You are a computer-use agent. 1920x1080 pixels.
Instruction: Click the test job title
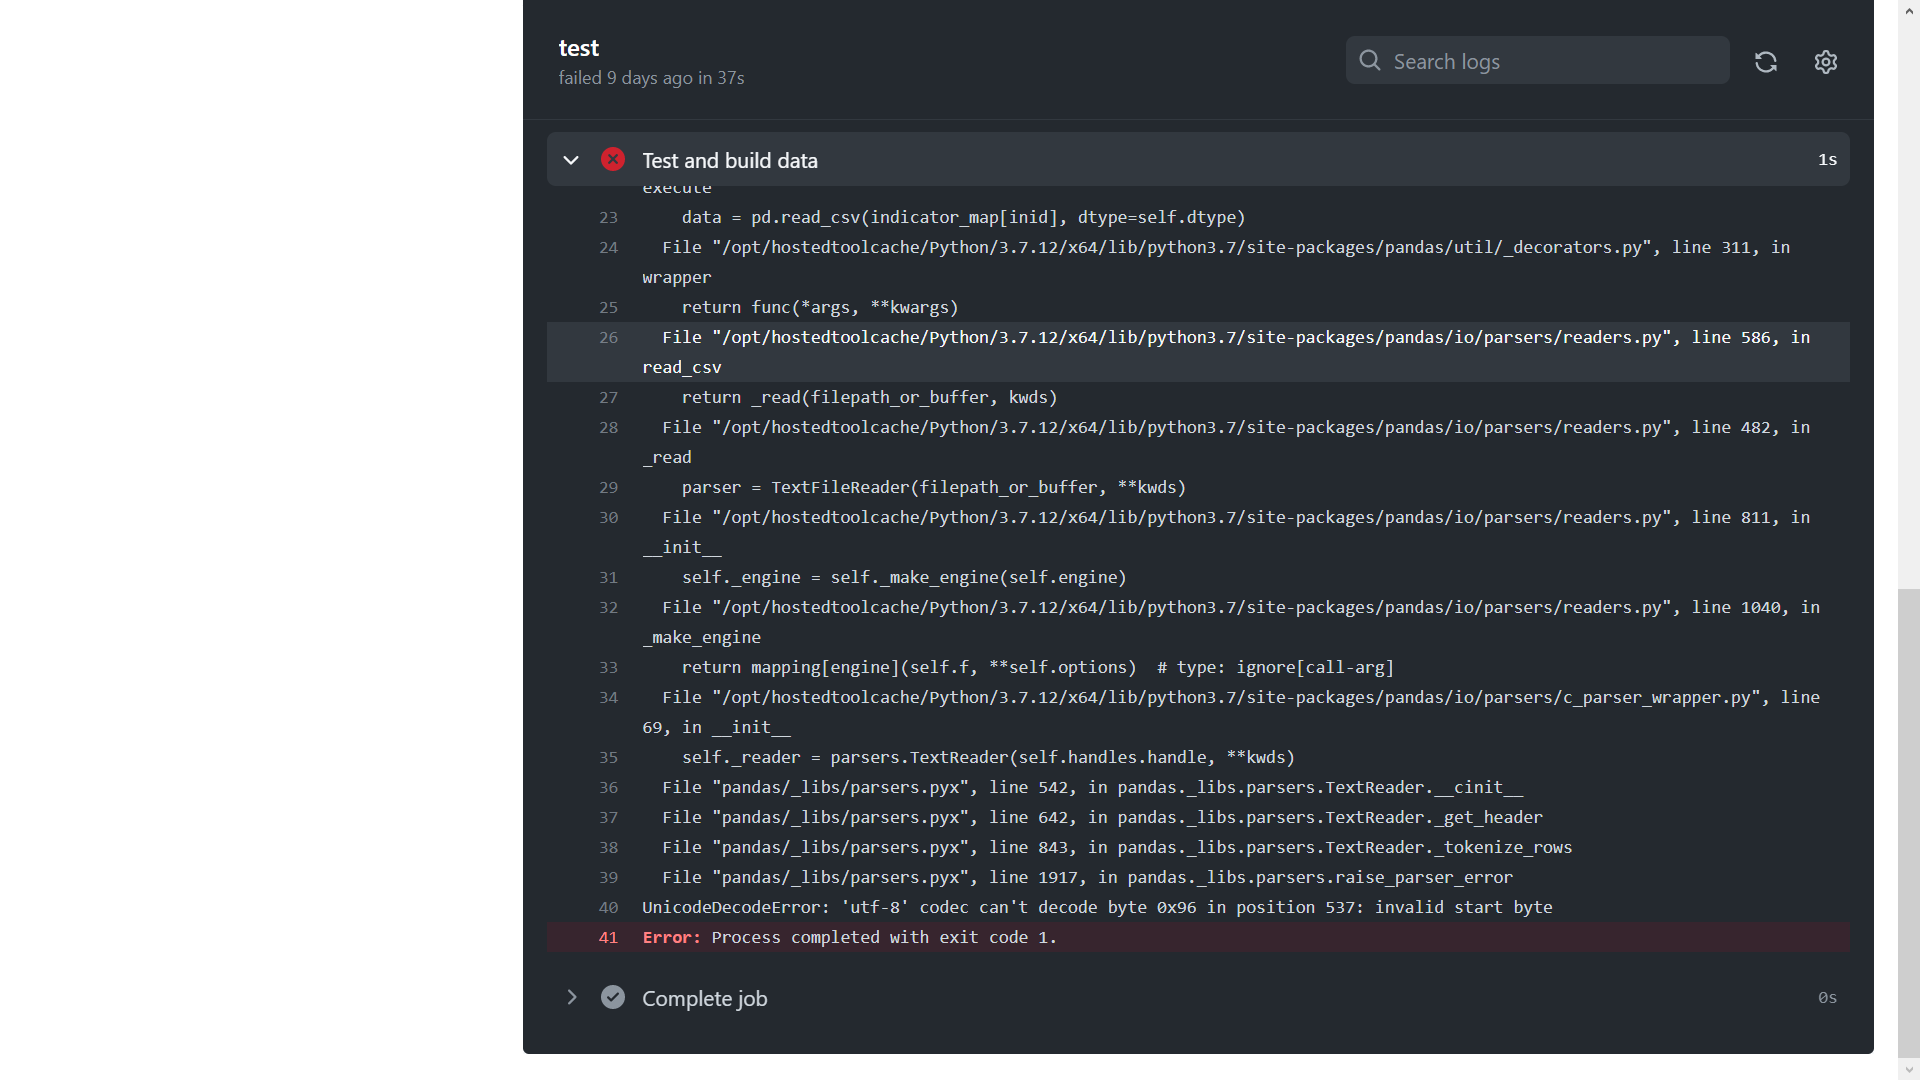[578, 47]
